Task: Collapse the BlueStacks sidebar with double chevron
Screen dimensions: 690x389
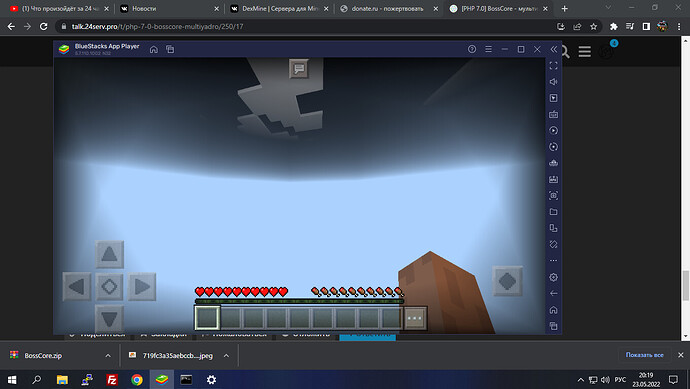Action: click(x=554, y=49)
